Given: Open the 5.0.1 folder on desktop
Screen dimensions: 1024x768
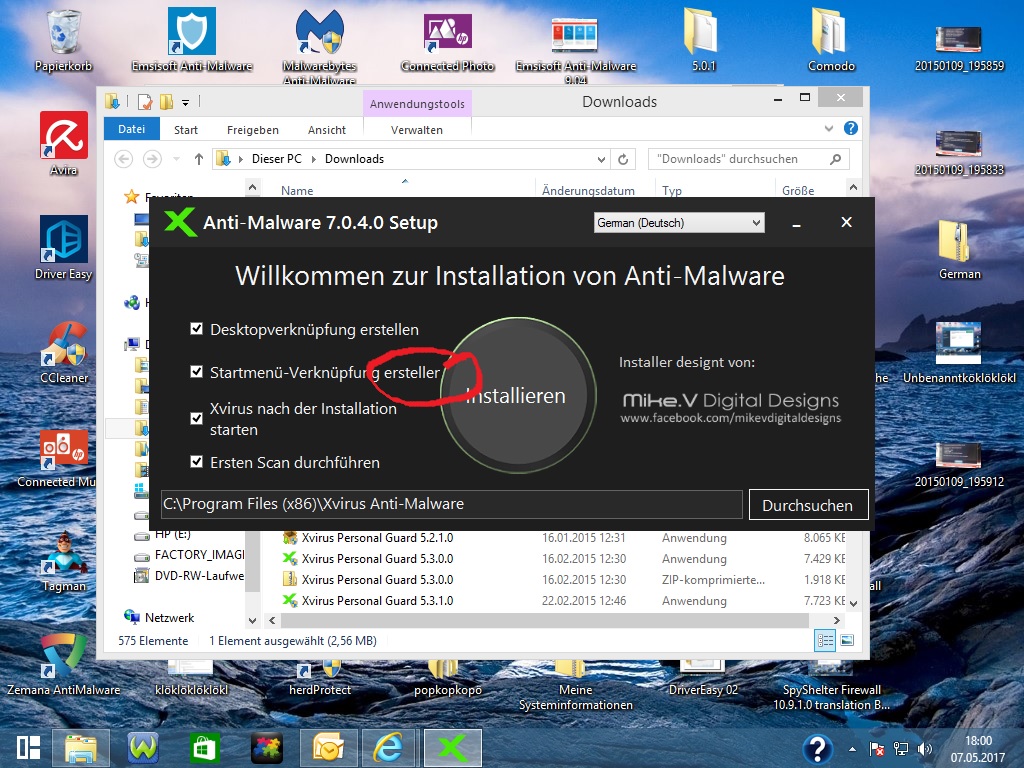Looking at the screenshot, I should (x=703, y=39).
